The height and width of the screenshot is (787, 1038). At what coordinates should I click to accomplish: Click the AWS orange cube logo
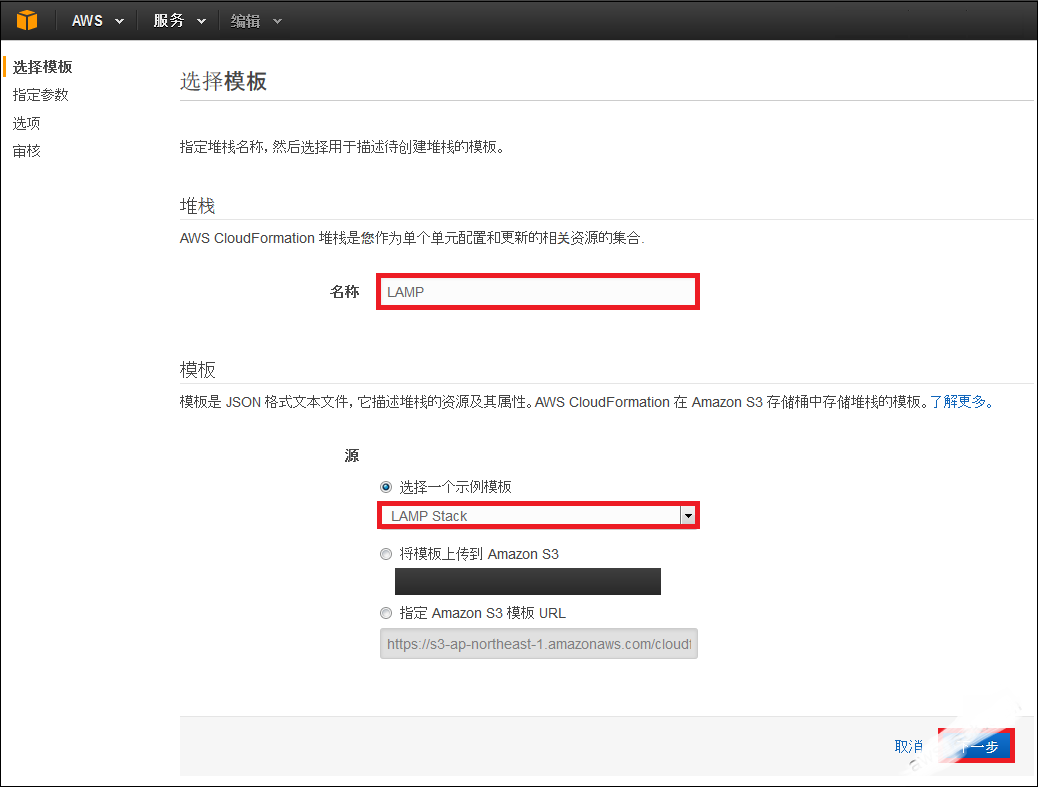coord(27,21)
